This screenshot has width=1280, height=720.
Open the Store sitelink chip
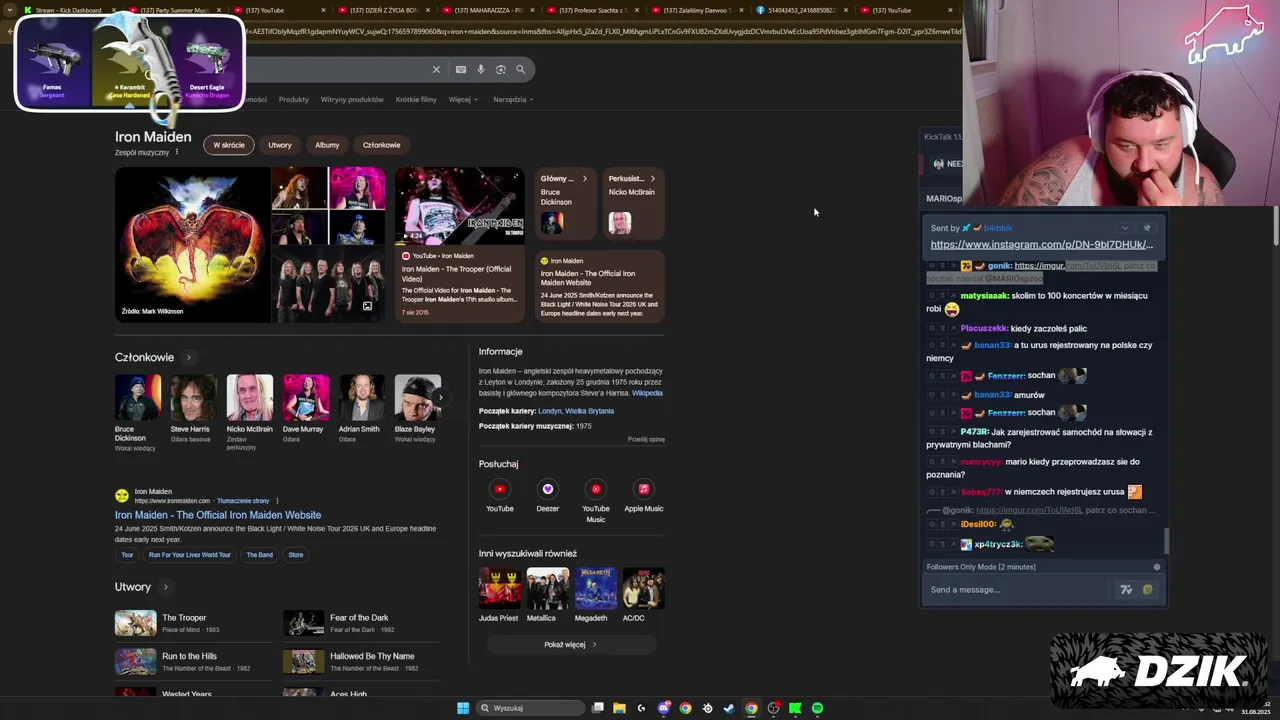click(x=296, y=555)
